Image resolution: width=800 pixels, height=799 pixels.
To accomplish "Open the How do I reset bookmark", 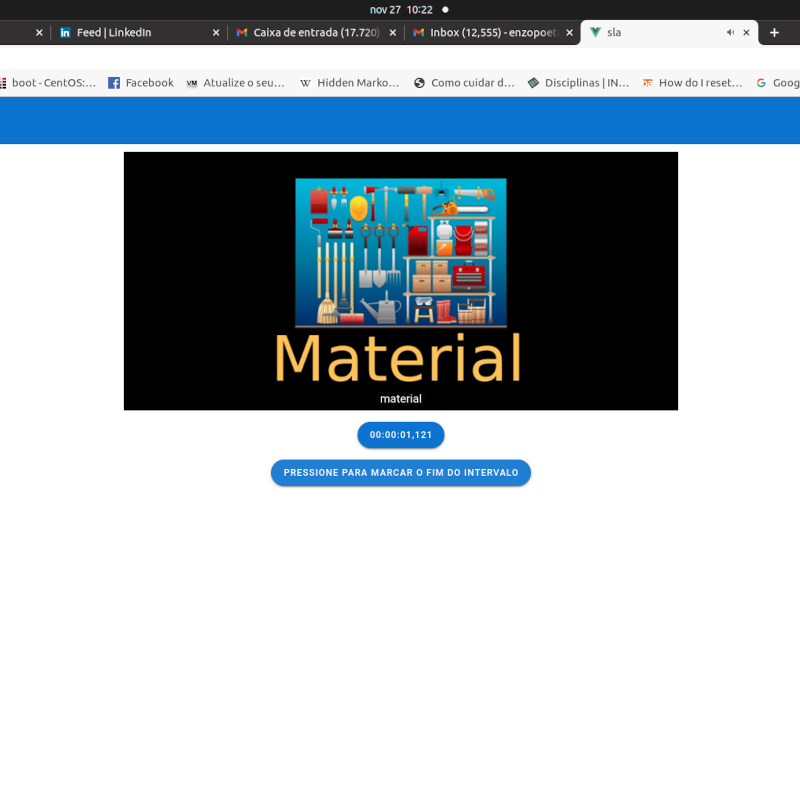I will point(692,83).
